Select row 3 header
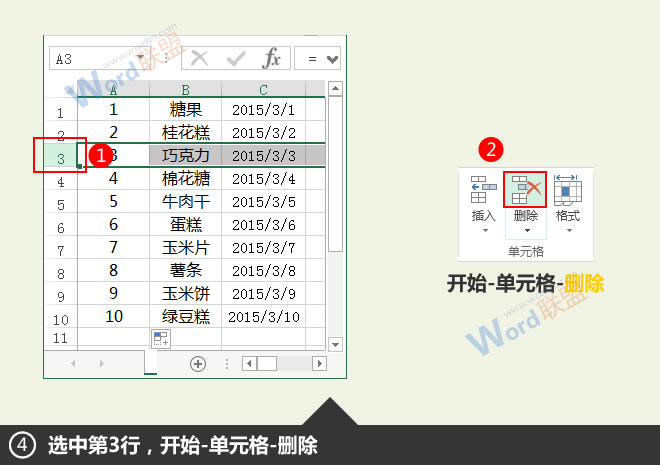This screenshot has width=660, height=465. [61, 157]
